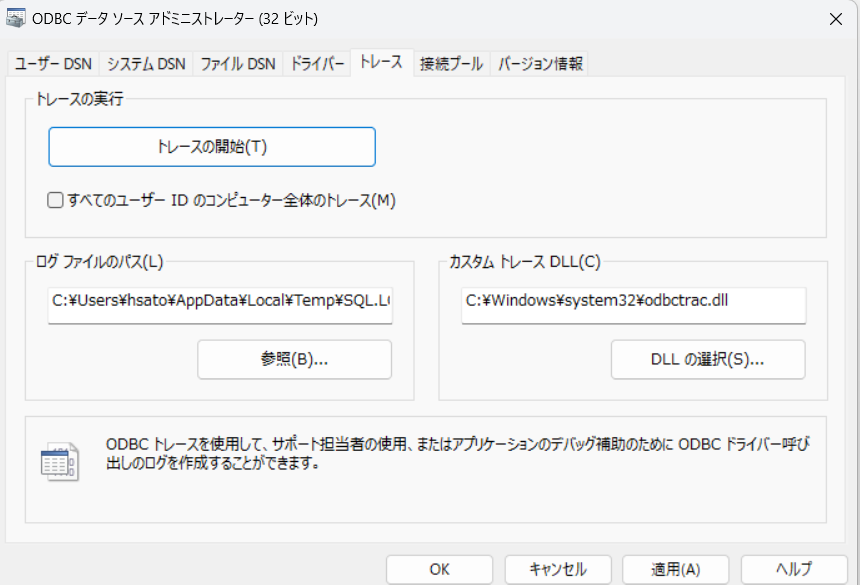
Task: Select the トレース tab
Action: (381, 62)
